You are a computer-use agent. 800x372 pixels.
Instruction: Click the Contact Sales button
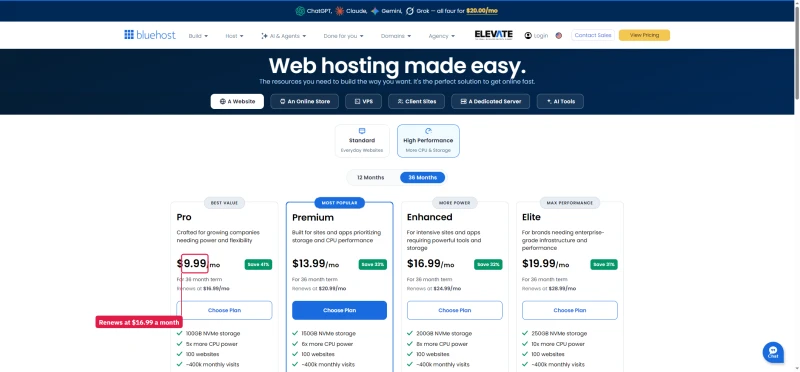(592, 35)
